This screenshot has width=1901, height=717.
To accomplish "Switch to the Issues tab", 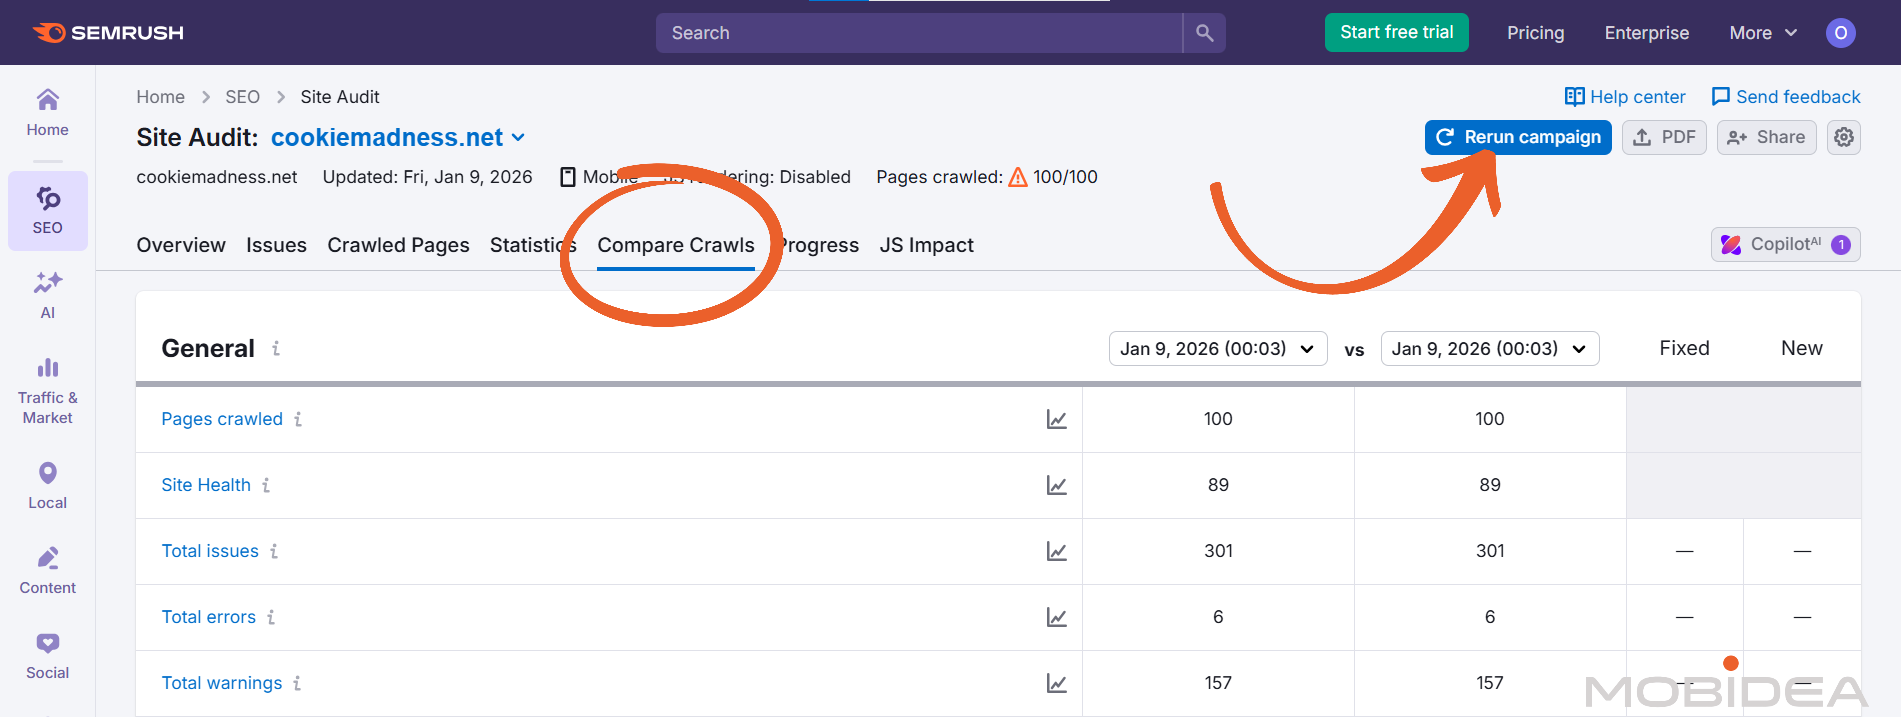I will pos(276,245).
